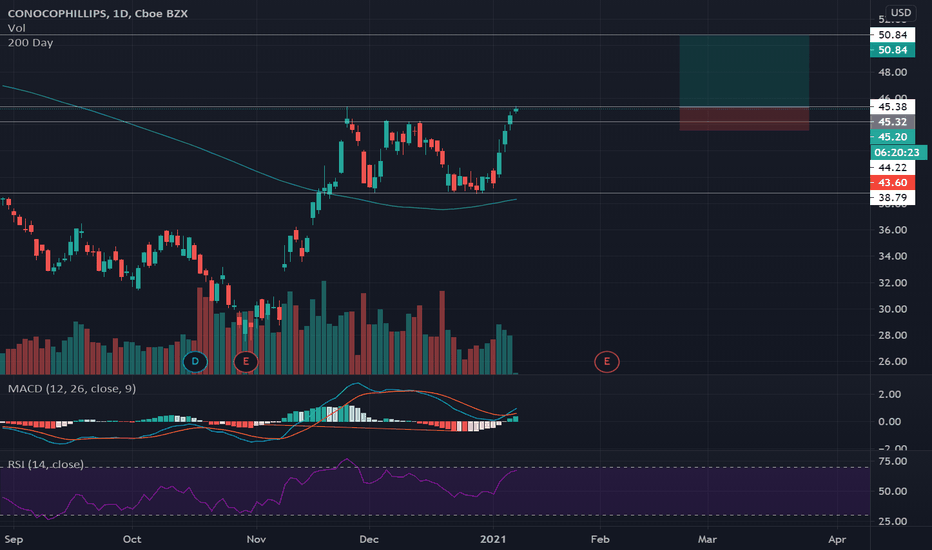Select the 200 Day indicator label
The height and width of the screenshot is (550, 932).
coord(30,43)
